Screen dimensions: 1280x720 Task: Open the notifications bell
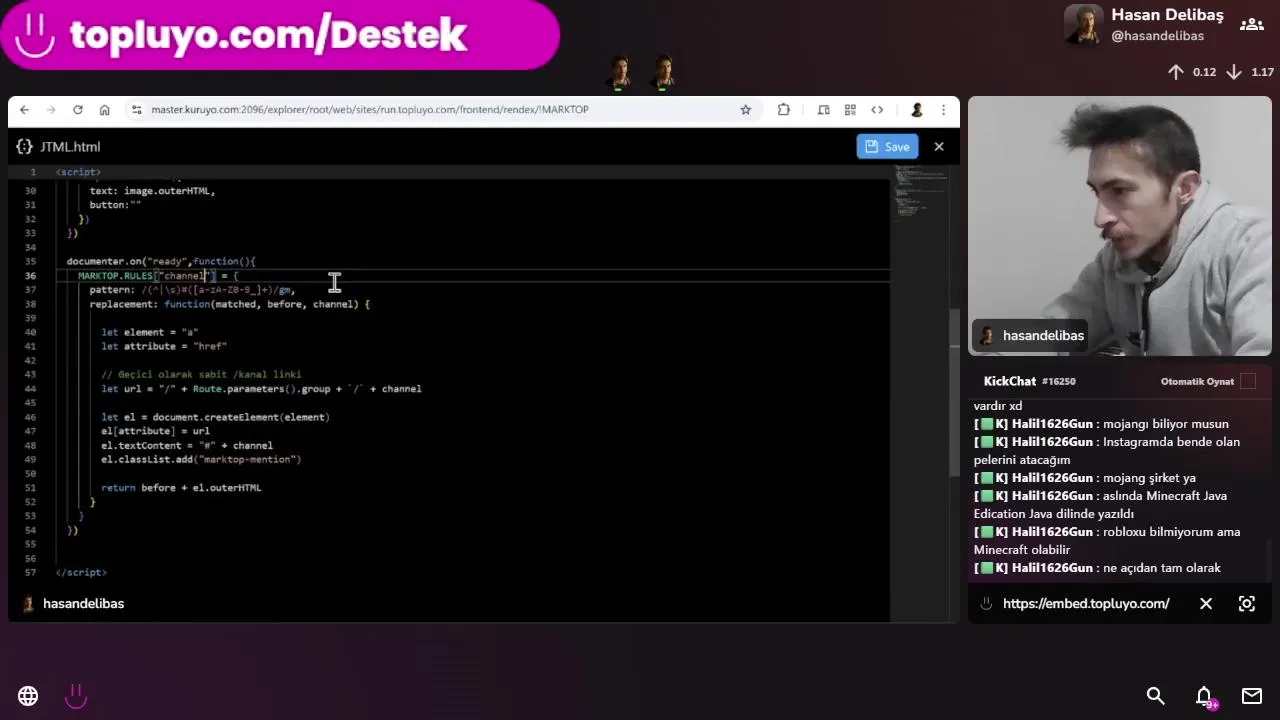[x=1204, y=696]
